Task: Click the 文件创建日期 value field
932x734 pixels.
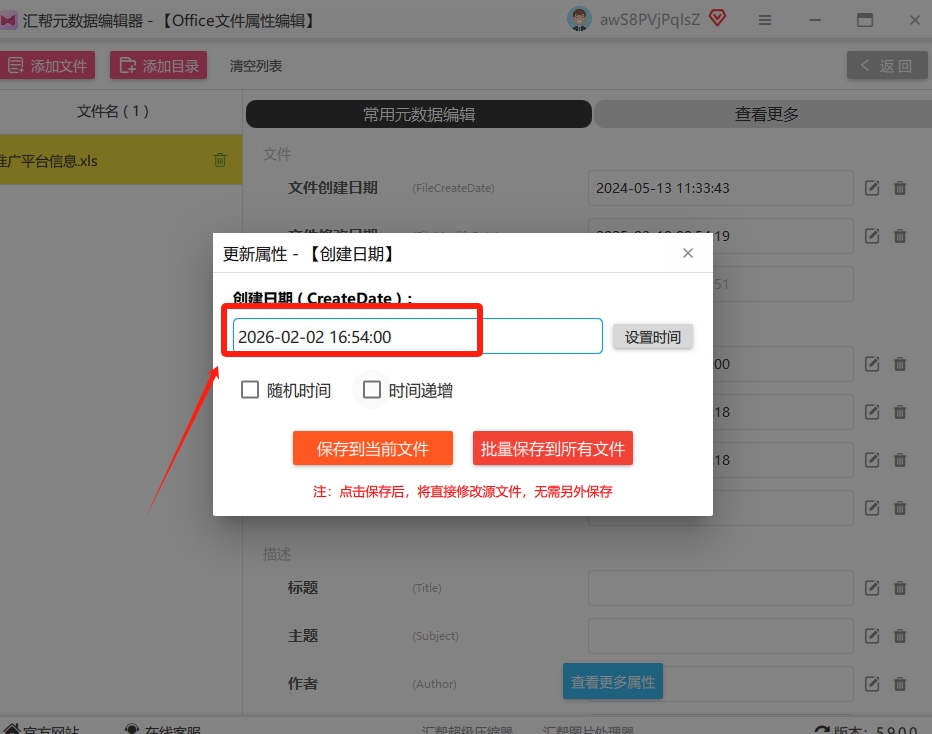Action: coord(720,188)
